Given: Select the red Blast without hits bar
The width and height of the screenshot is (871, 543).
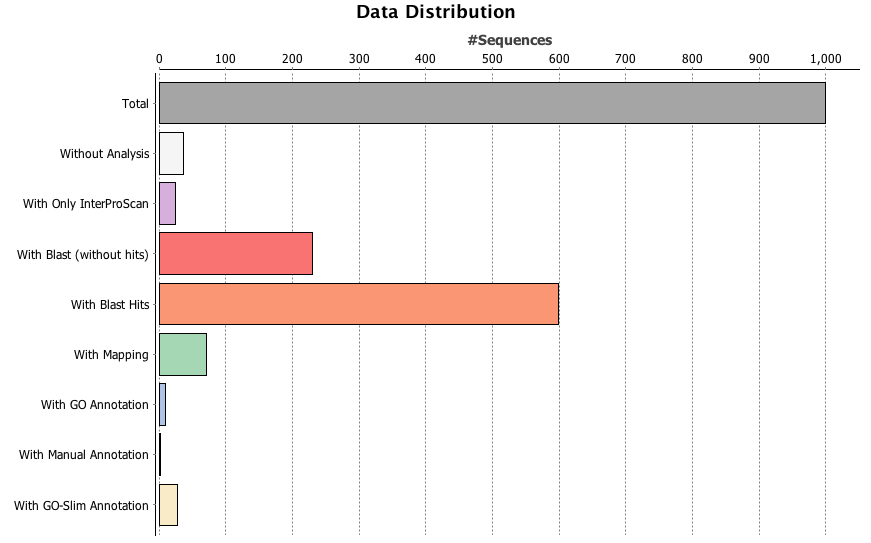Looking at the screenshot, I should pos(235,254).
